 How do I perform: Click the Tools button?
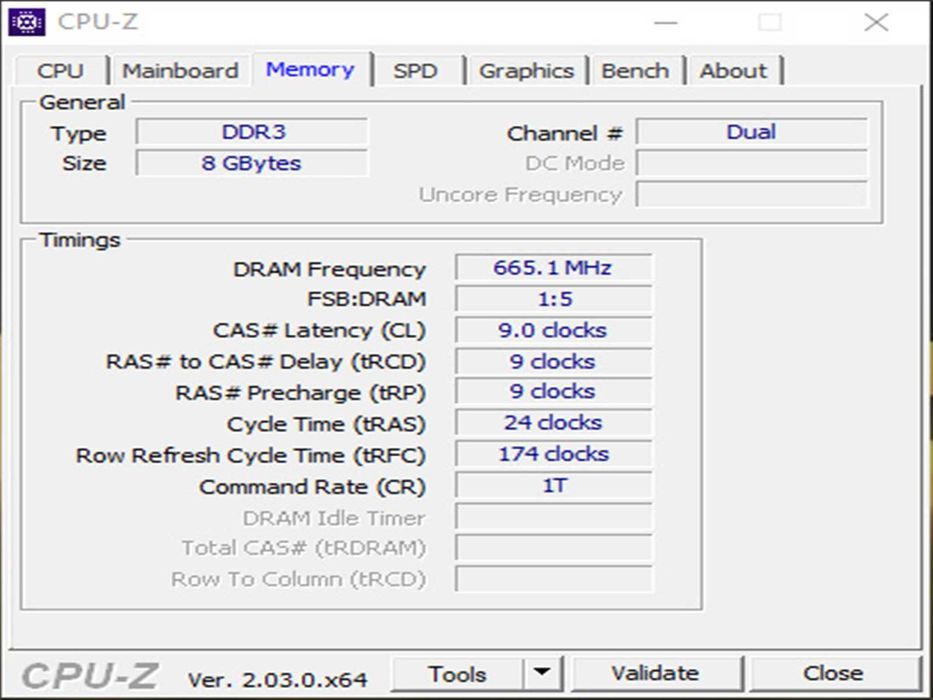[x=457, y=674]
